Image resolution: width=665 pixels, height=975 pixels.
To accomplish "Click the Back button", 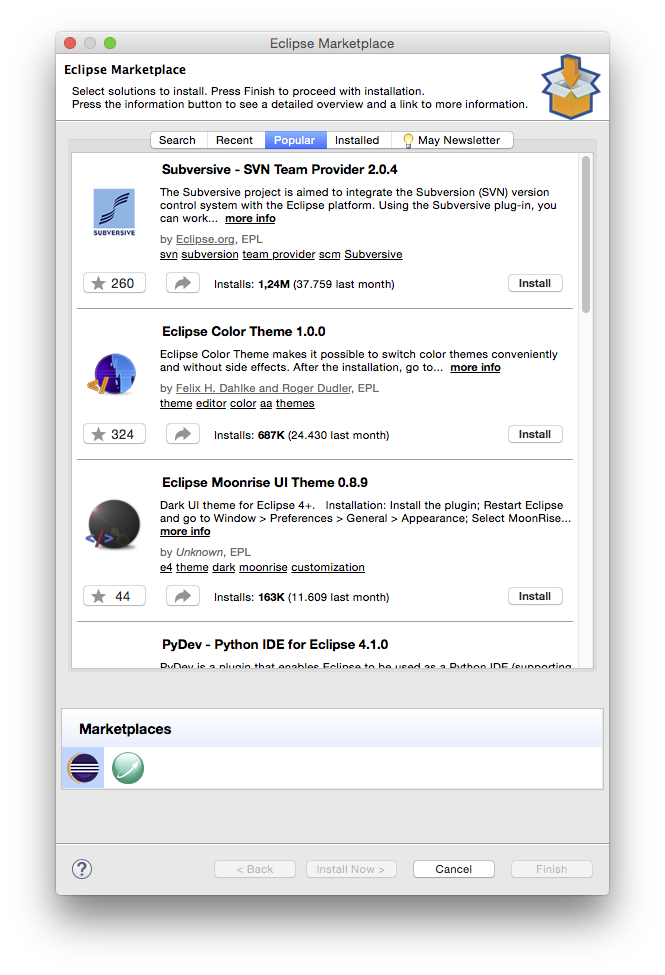I will click(254, 869).
